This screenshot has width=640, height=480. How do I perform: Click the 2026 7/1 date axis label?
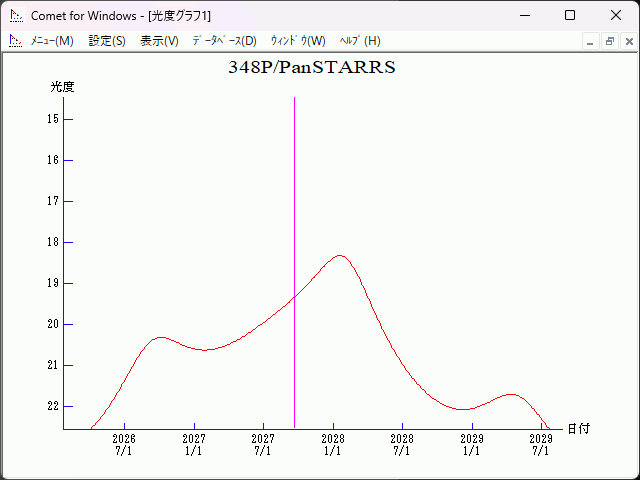pyautogui.click(x=124, y=444)
